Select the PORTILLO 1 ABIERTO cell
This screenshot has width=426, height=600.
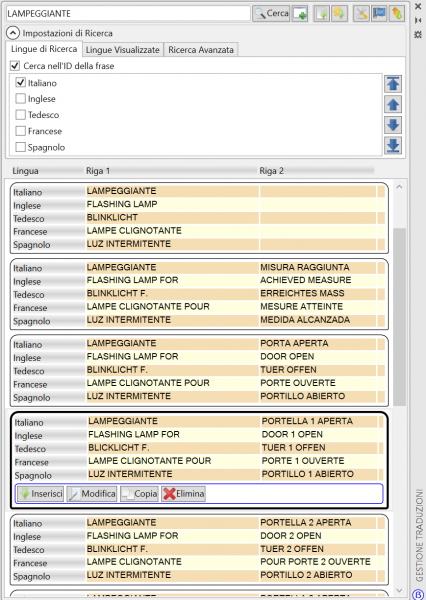pyautogui.click(x=319, y=474)
